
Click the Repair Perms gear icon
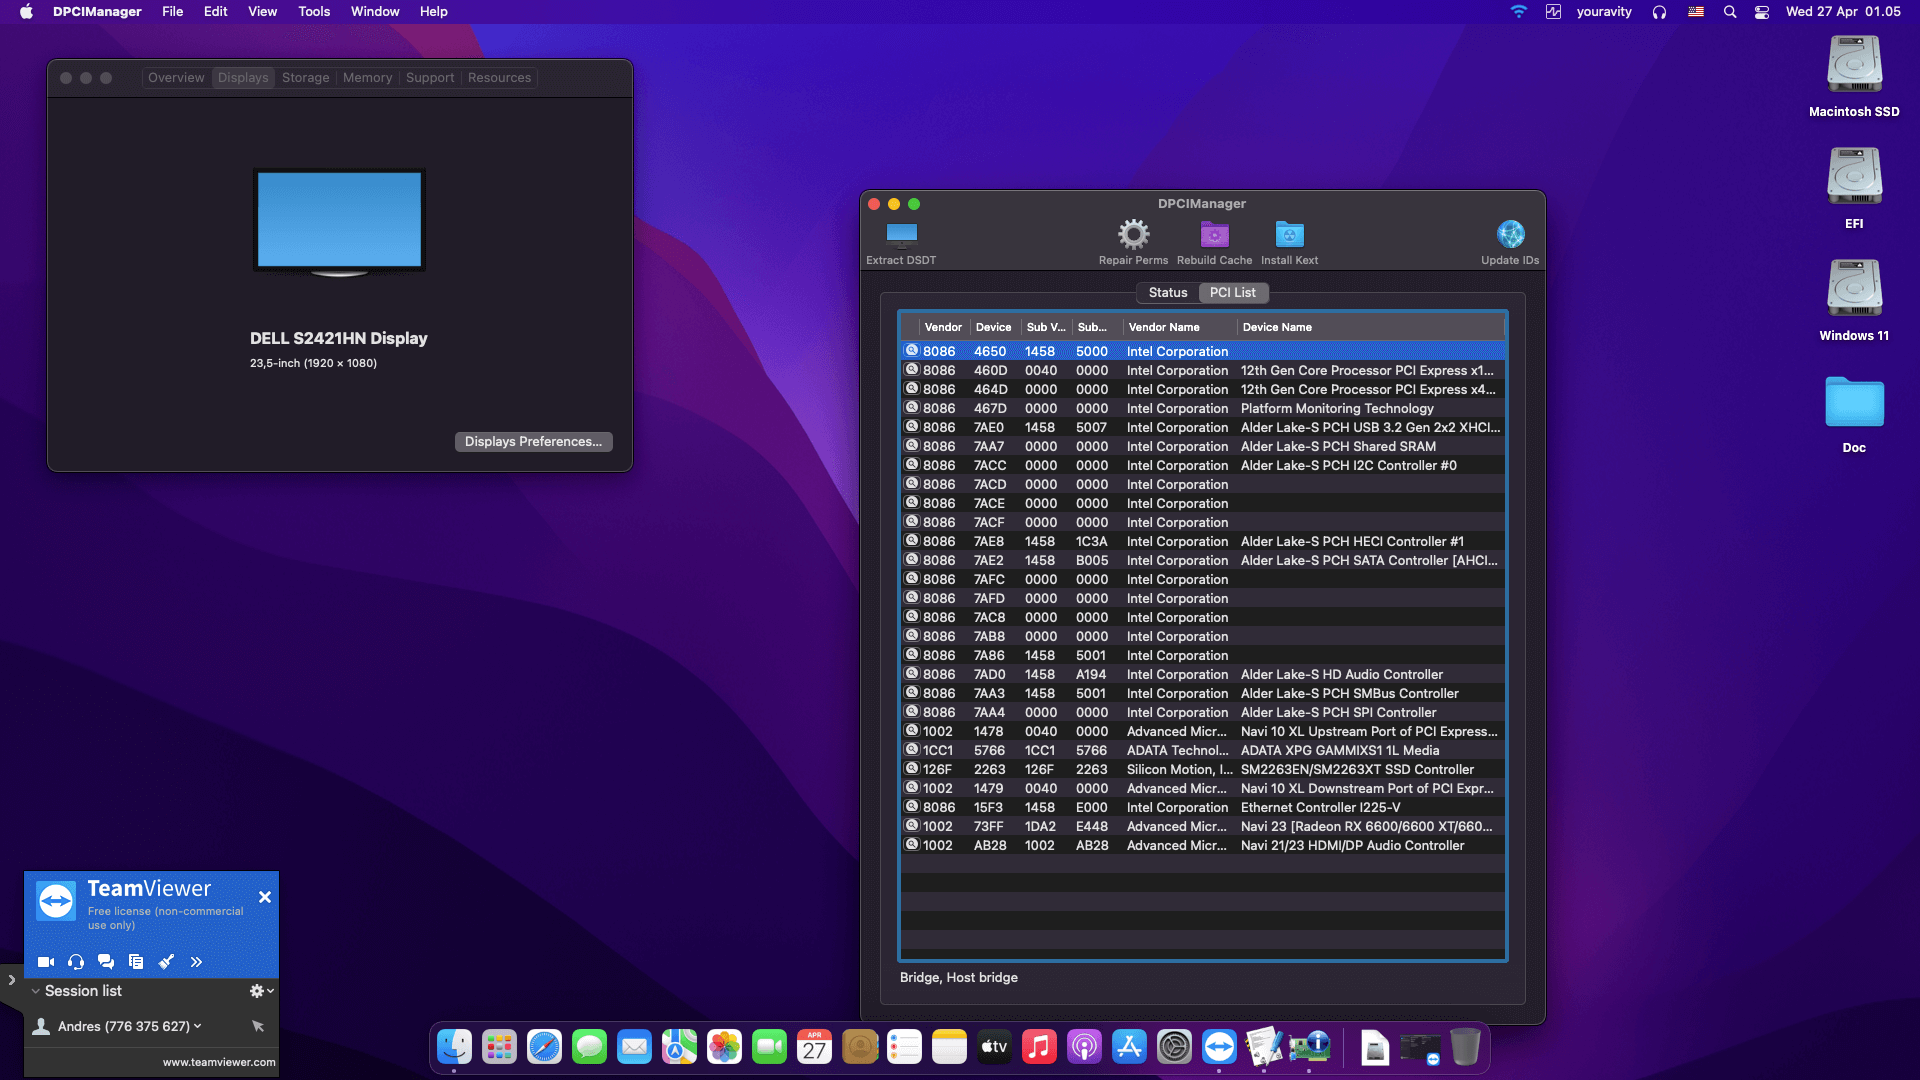pyautogui.click(x=1133, y=235)
